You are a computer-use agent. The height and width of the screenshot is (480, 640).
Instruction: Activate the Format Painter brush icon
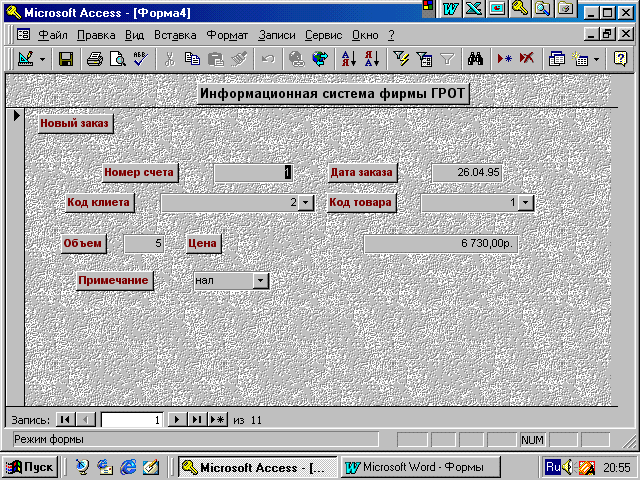(239, 60)
